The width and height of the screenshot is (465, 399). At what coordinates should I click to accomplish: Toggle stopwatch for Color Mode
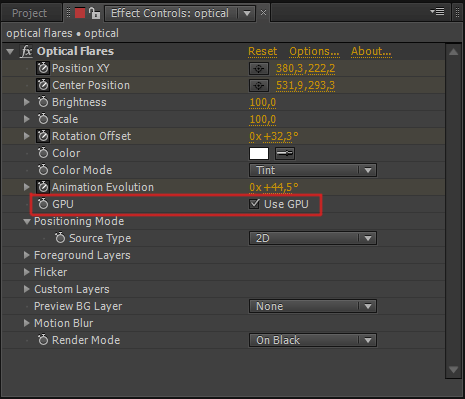pyautogui.click(x=43, y=170)
